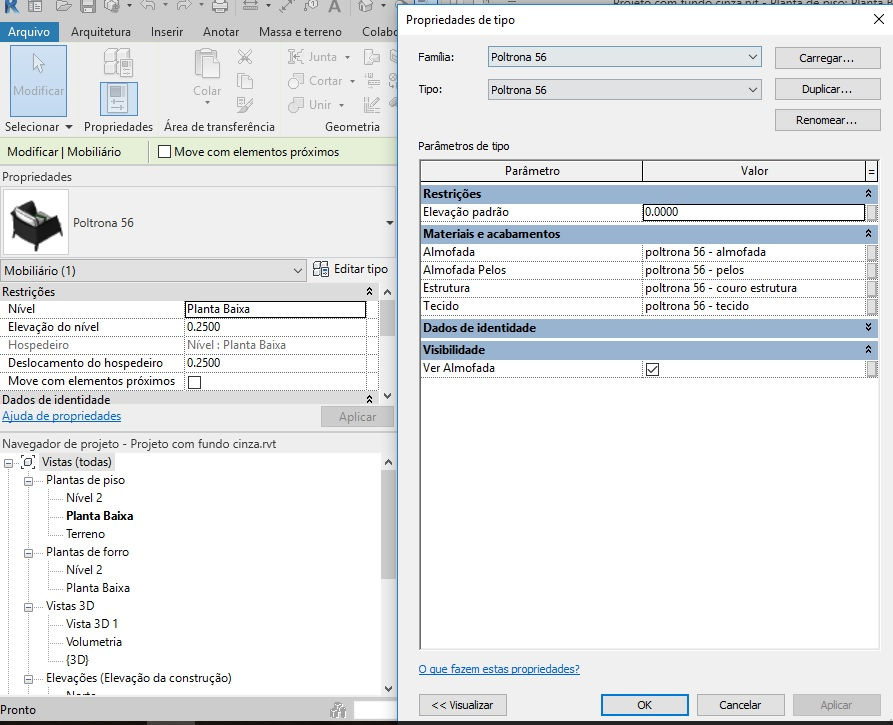Open the 'O que fazem estas propriedades?' link

click(499, 669)
